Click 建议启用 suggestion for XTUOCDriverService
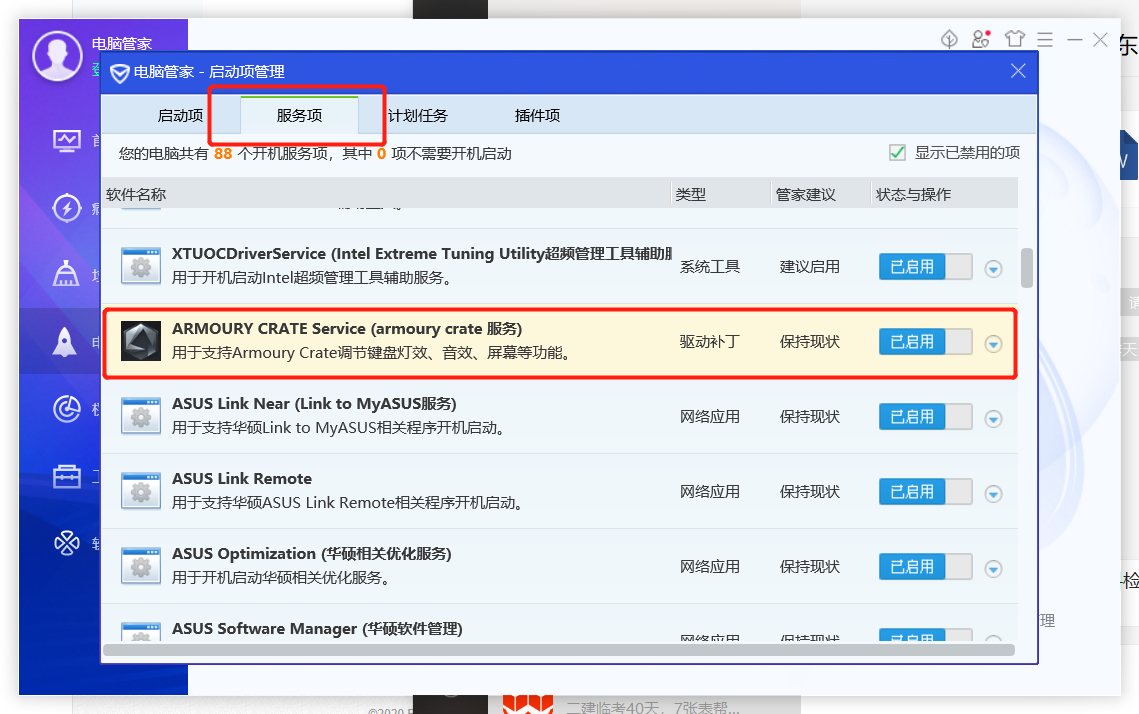The image size is (1139, 714). pyautogui.click(x=810, y=267)
